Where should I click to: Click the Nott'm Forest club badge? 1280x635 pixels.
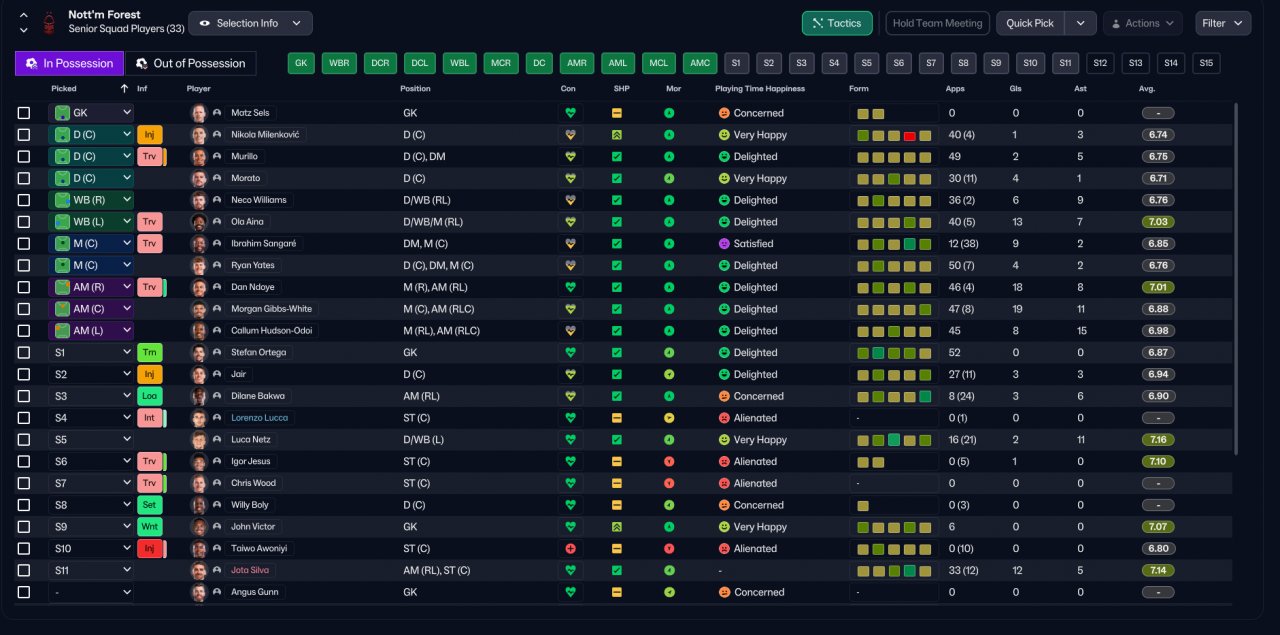48,22
